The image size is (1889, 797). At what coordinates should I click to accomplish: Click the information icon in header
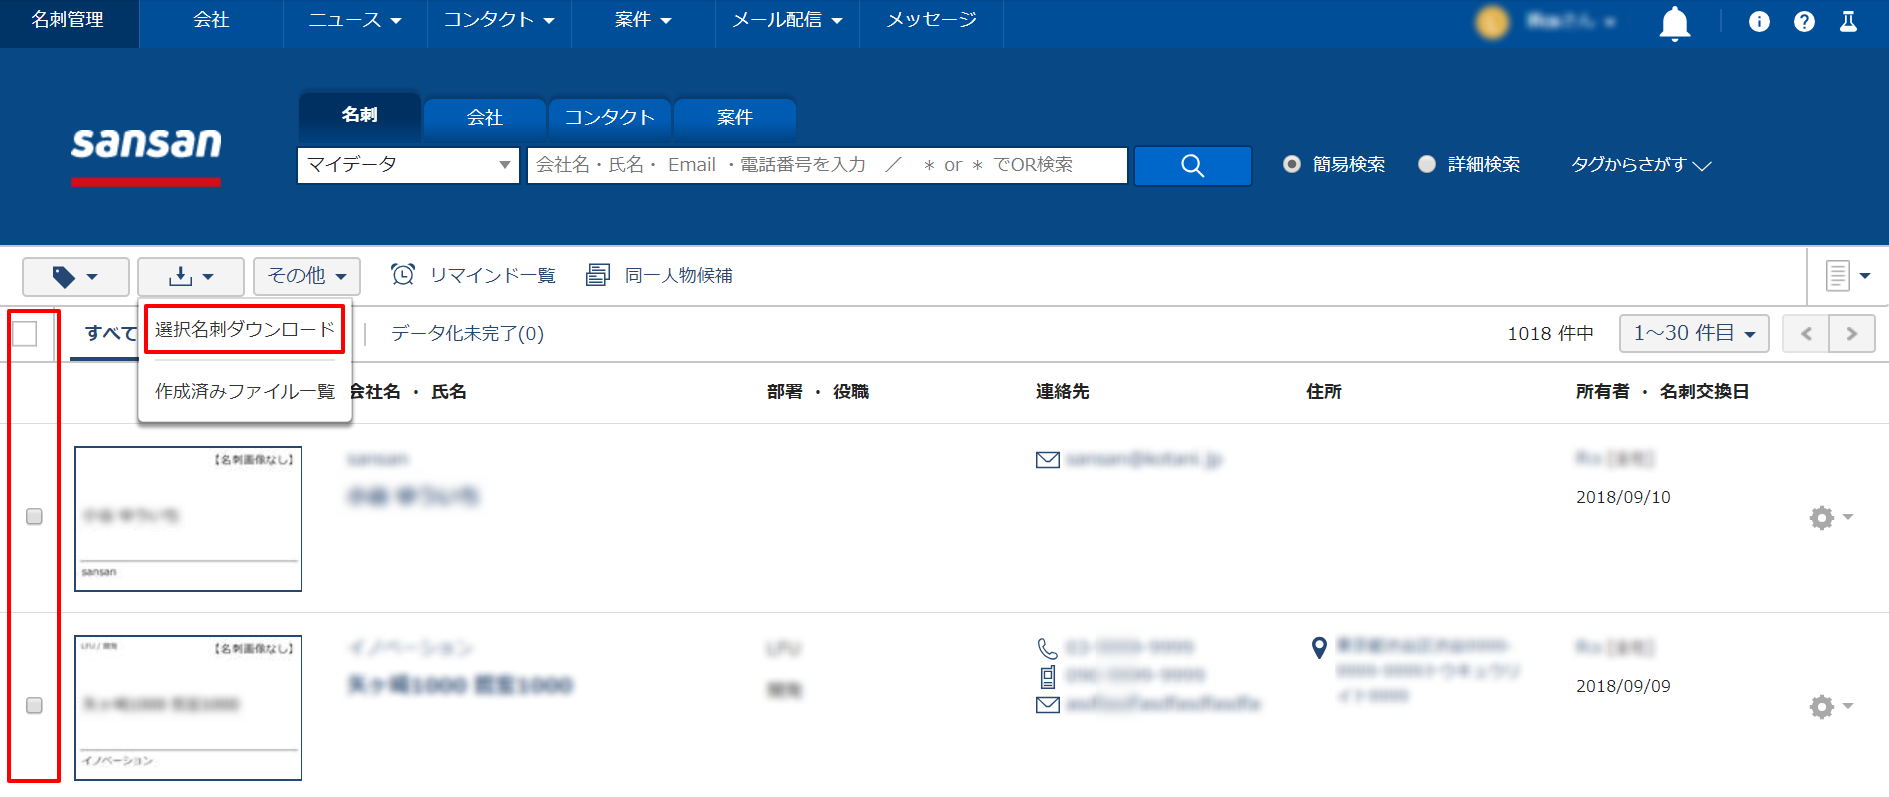click(x=1758, y=22)
